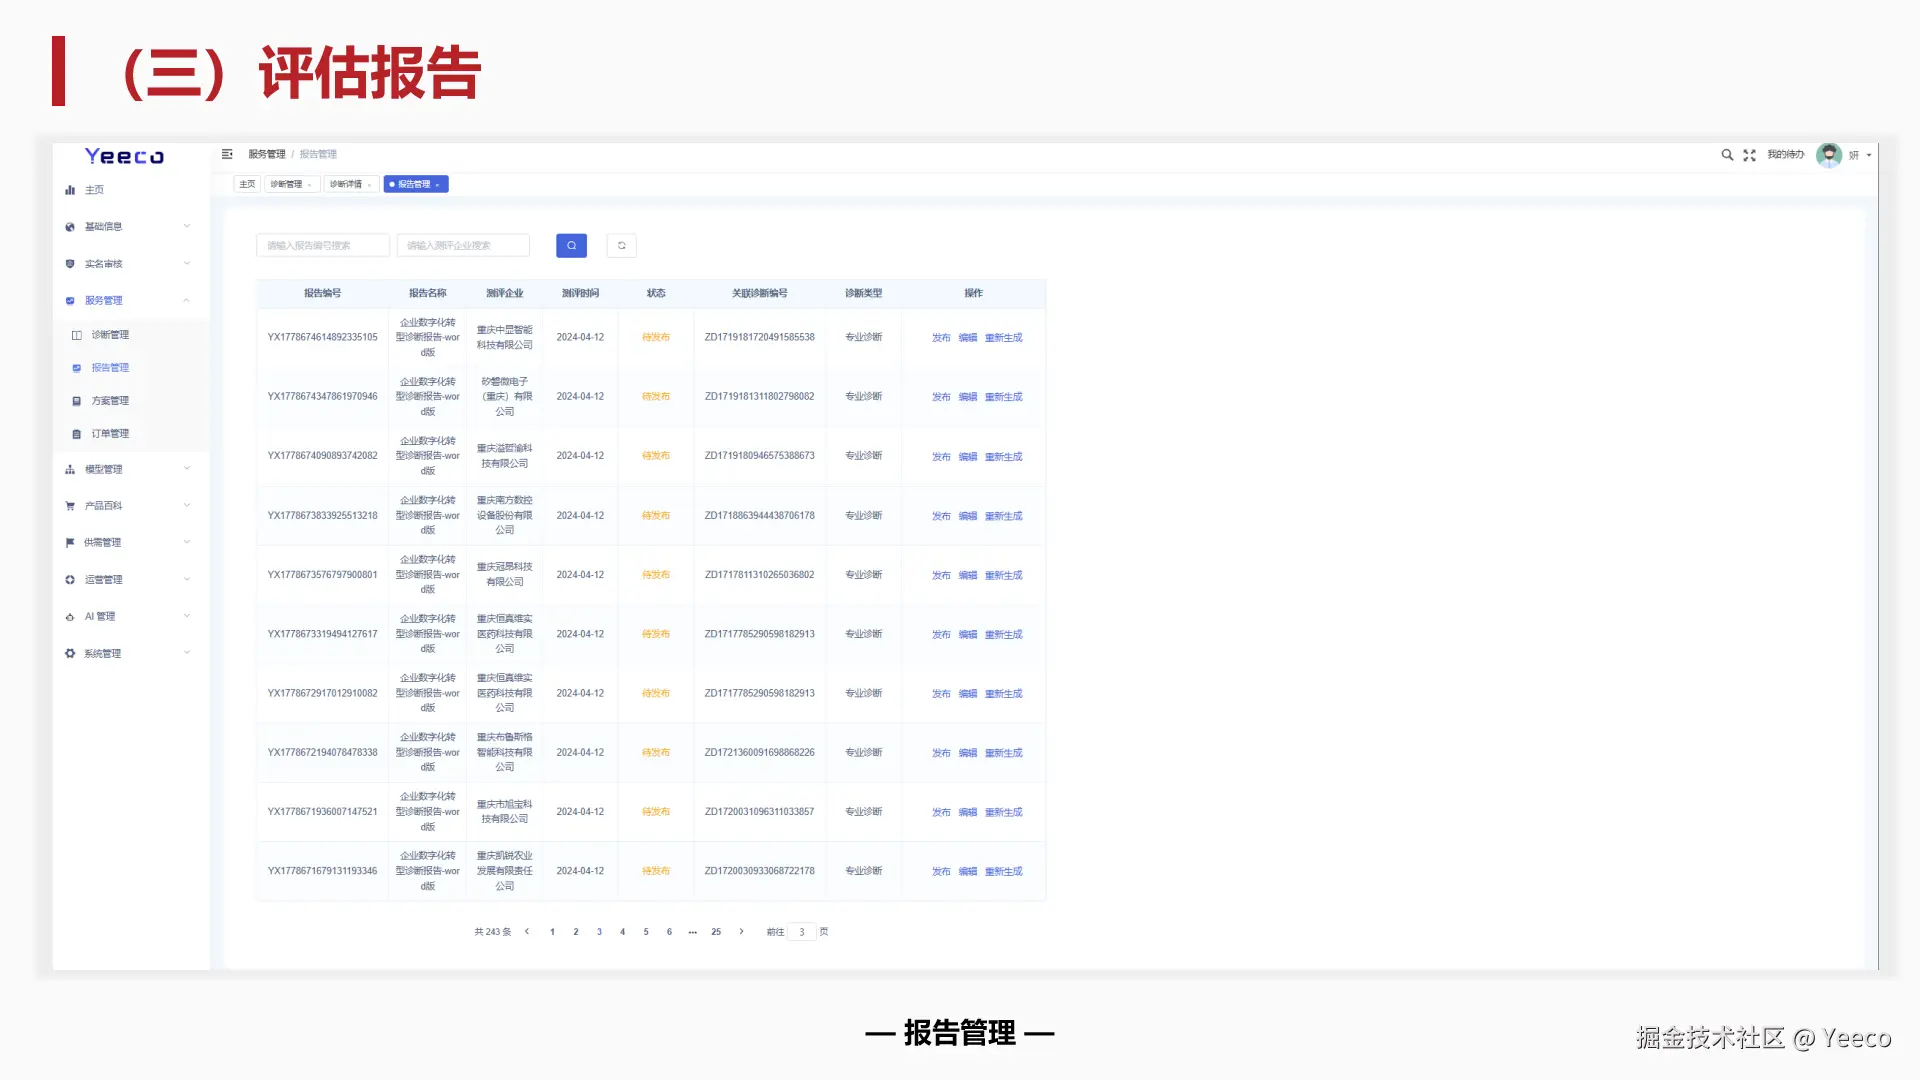Click the user avatar picture
Image resolution: width=1920 pixels, height=1080 pixels.
(x=1828, y=155)
